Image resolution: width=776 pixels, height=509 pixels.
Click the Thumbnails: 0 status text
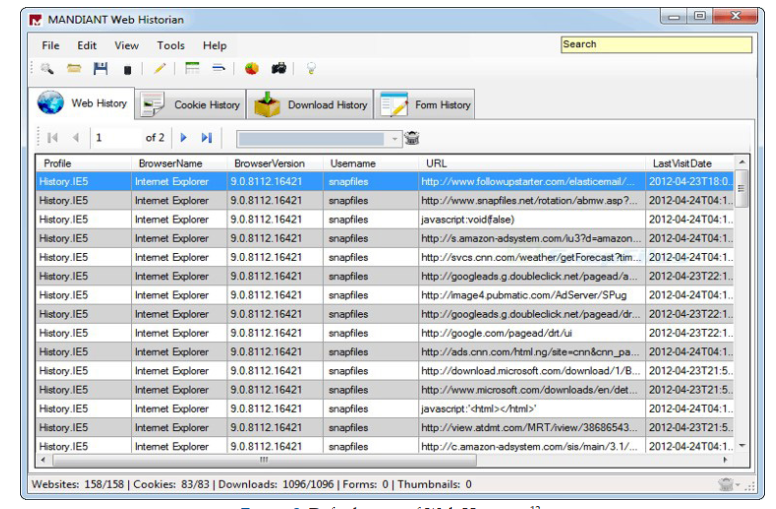435,484
